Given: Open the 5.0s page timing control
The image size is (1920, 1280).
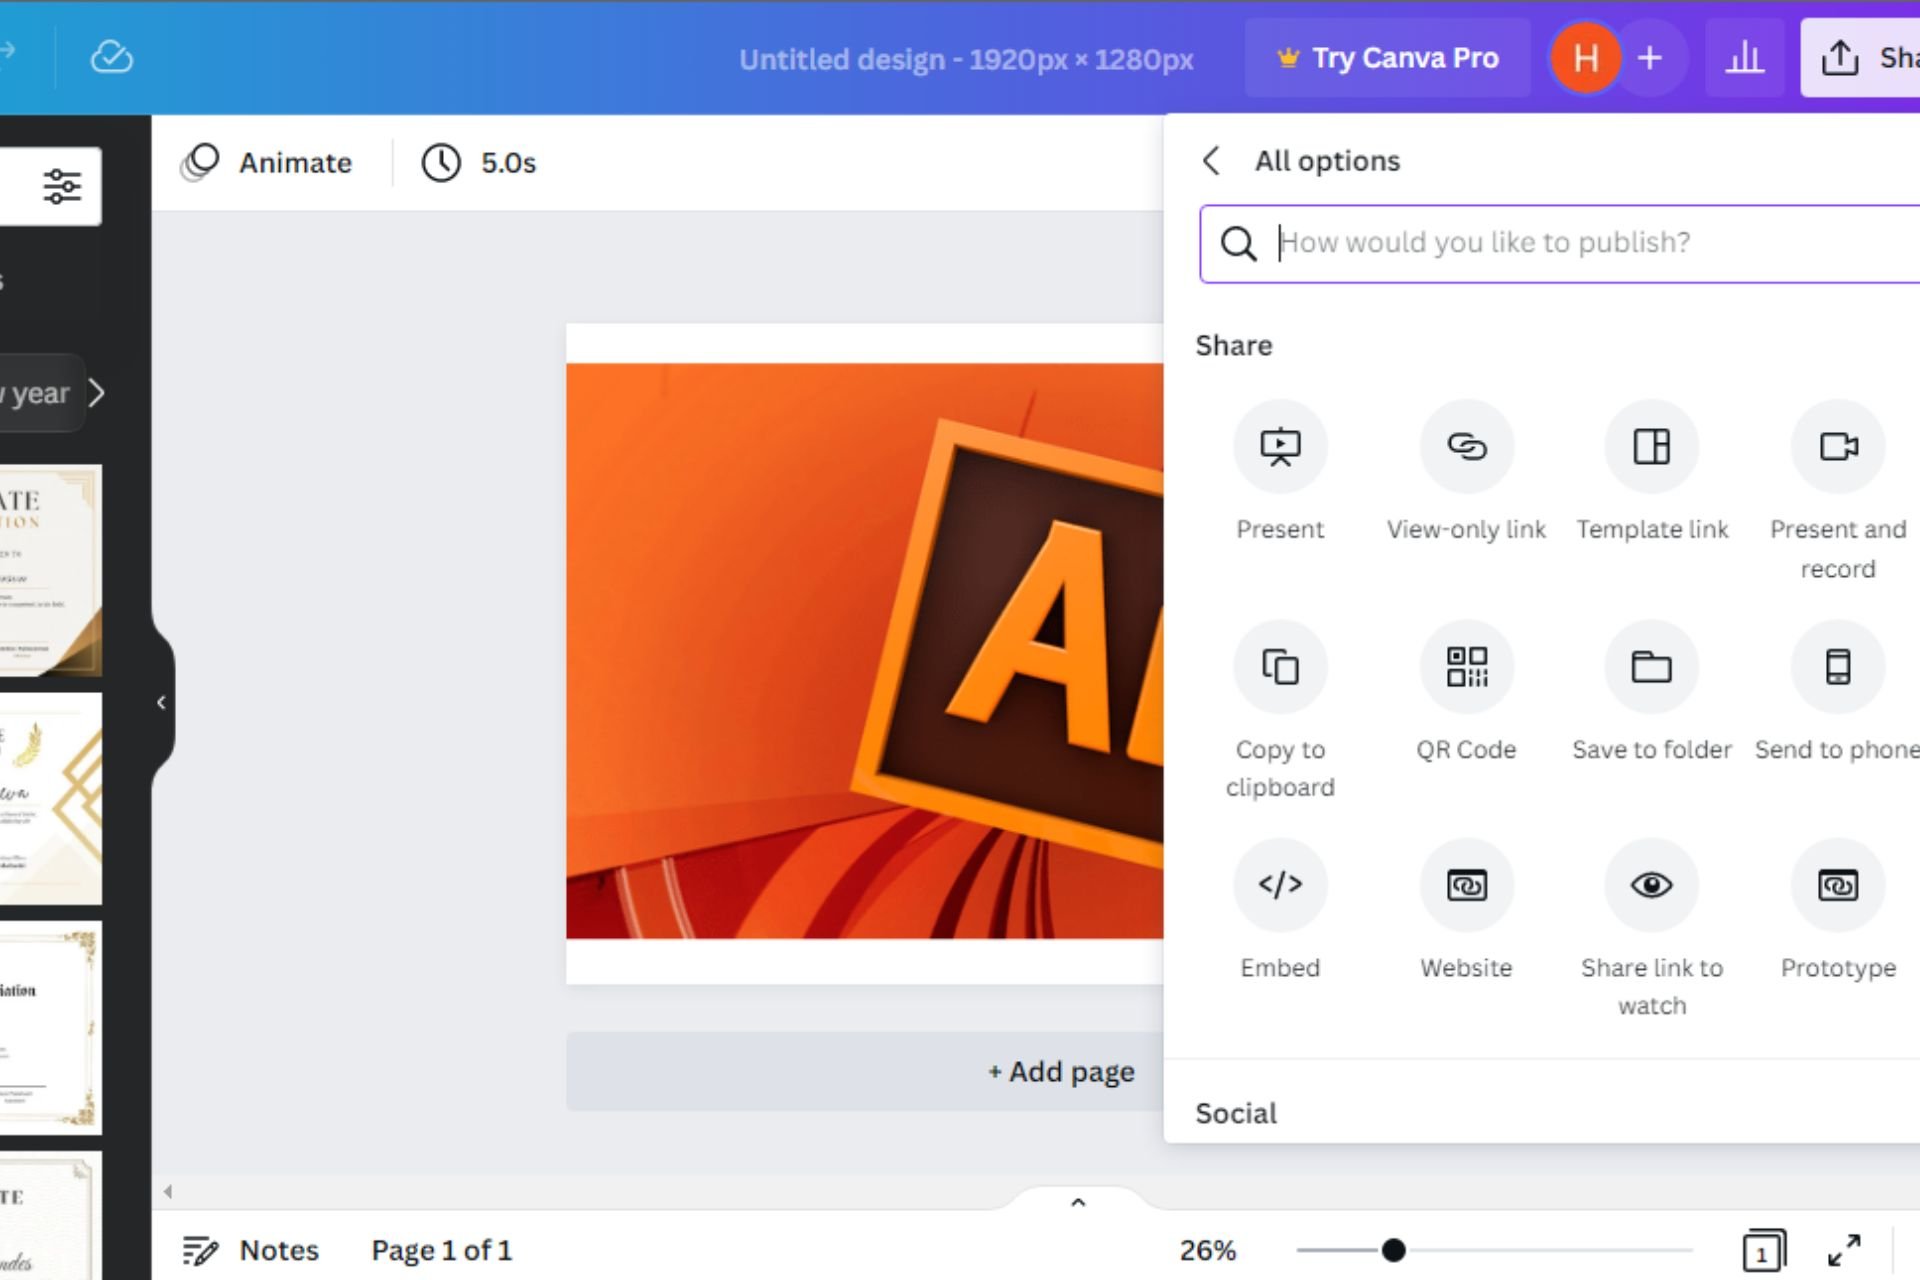Looking at the screenshot, I should click(x=479, y=163).
